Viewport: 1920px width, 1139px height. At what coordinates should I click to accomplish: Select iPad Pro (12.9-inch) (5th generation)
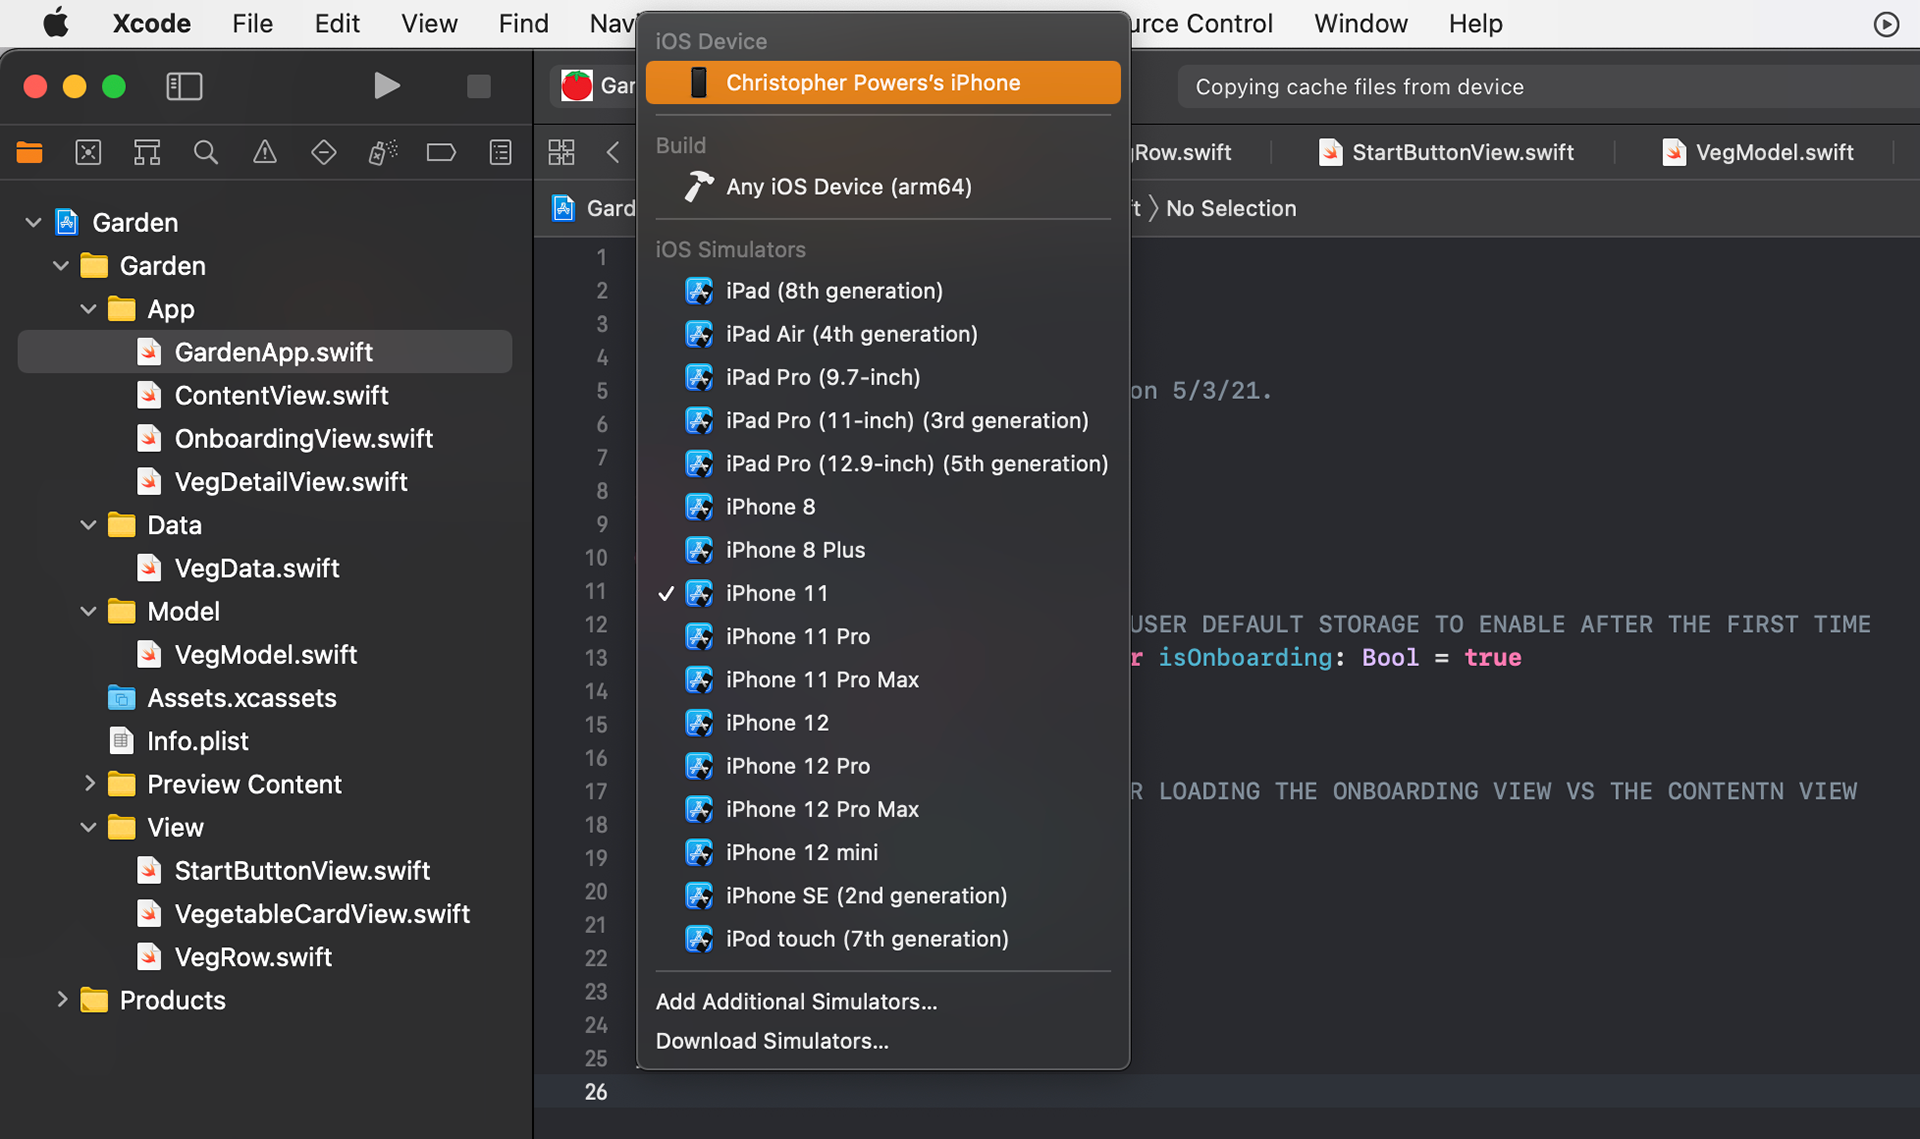[x=883, y=464]
